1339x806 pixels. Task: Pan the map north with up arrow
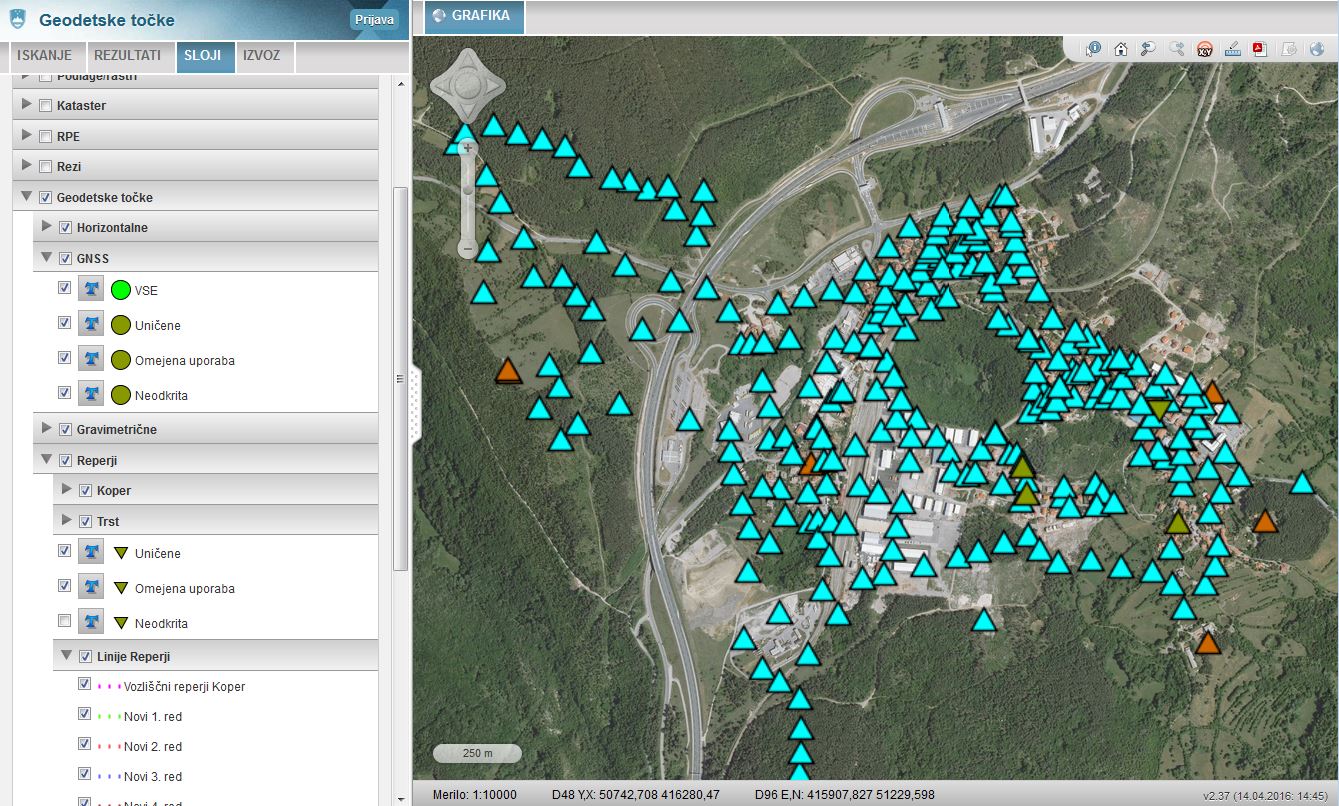[468, 61]
